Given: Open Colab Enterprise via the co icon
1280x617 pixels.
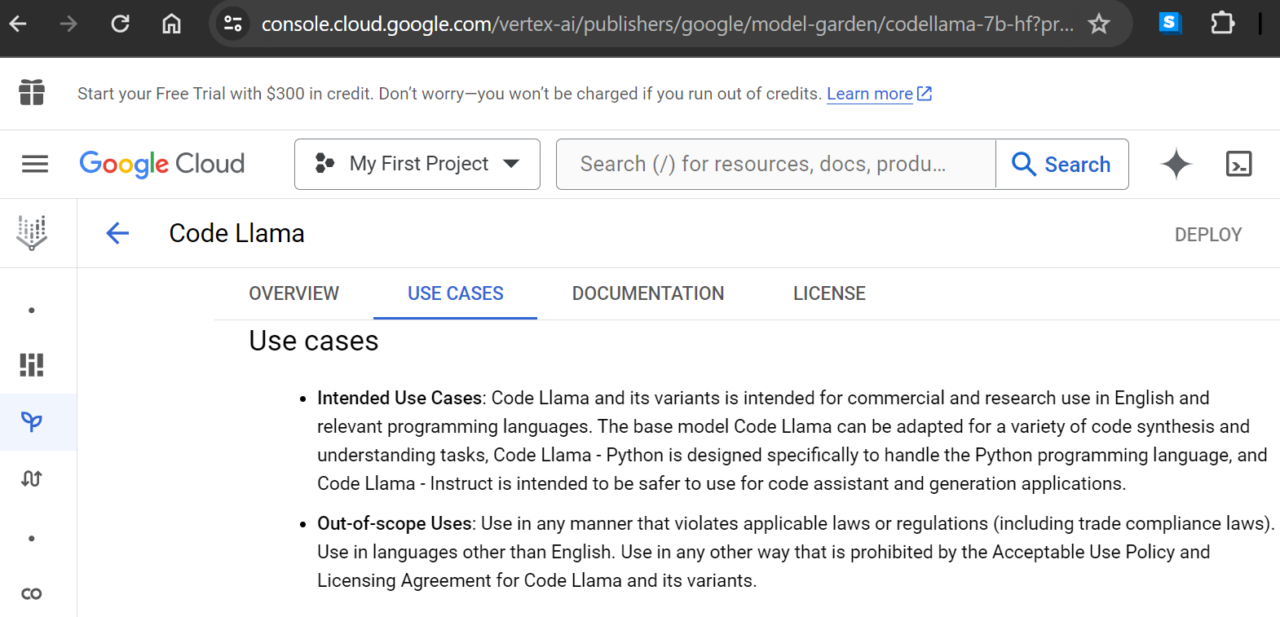Looking at the screenshot, I should click(x=31, y=593).
